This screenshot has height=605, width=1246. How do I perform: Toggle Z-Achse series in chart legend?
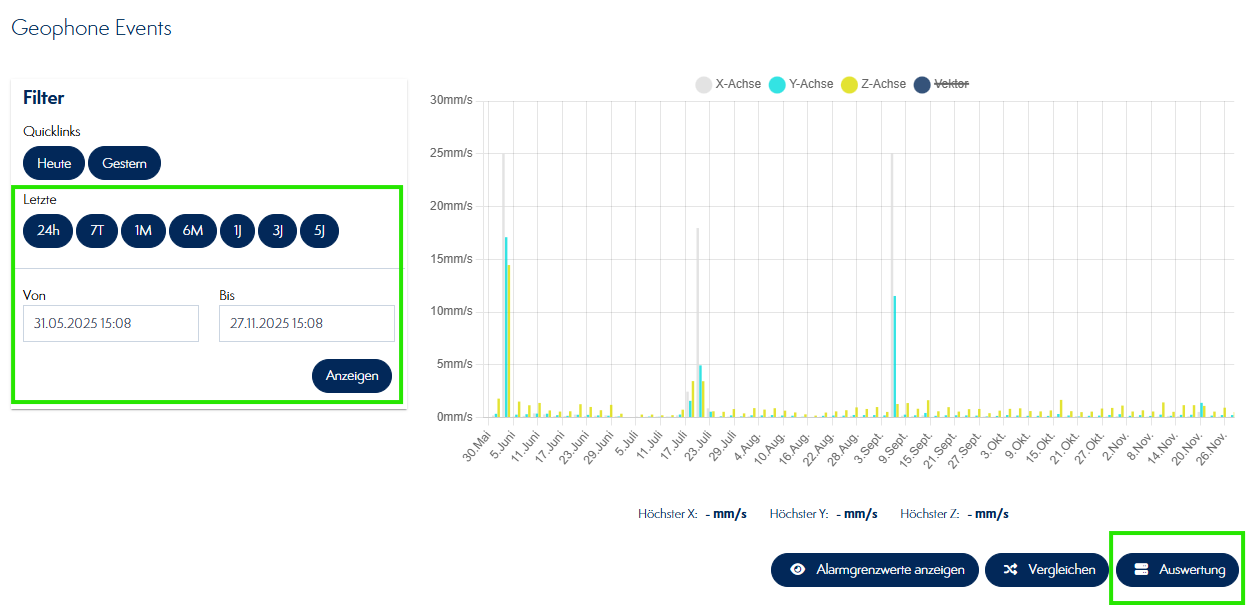point(874,84)
